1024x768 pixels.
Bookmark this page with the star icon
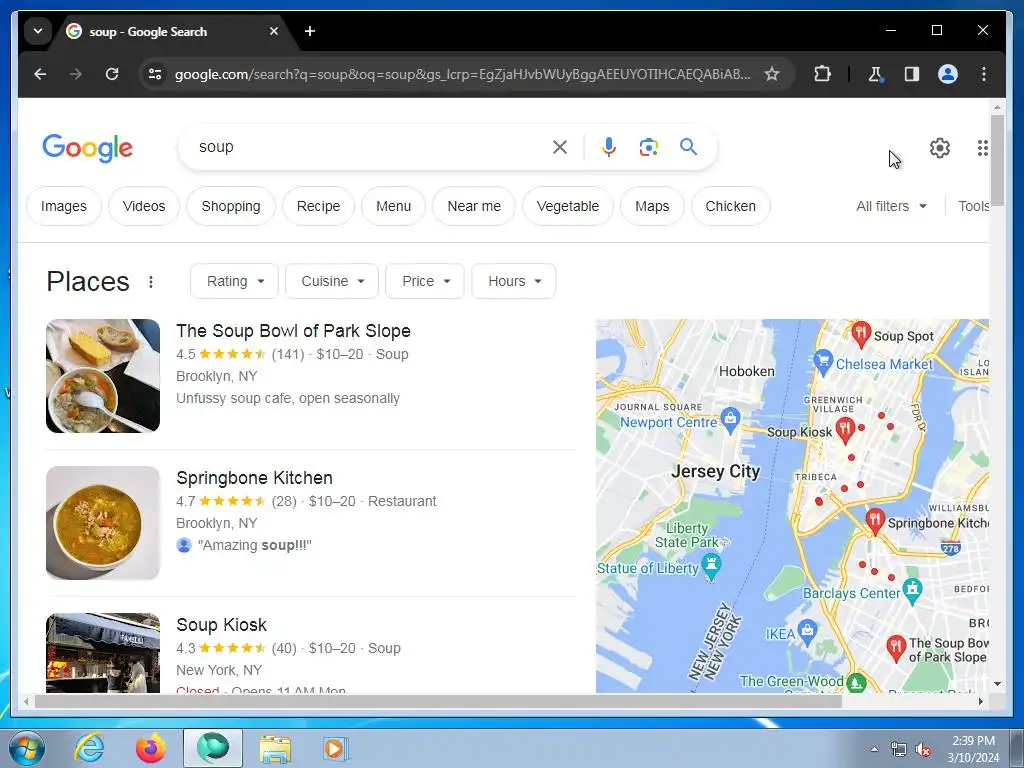point(772,74)
